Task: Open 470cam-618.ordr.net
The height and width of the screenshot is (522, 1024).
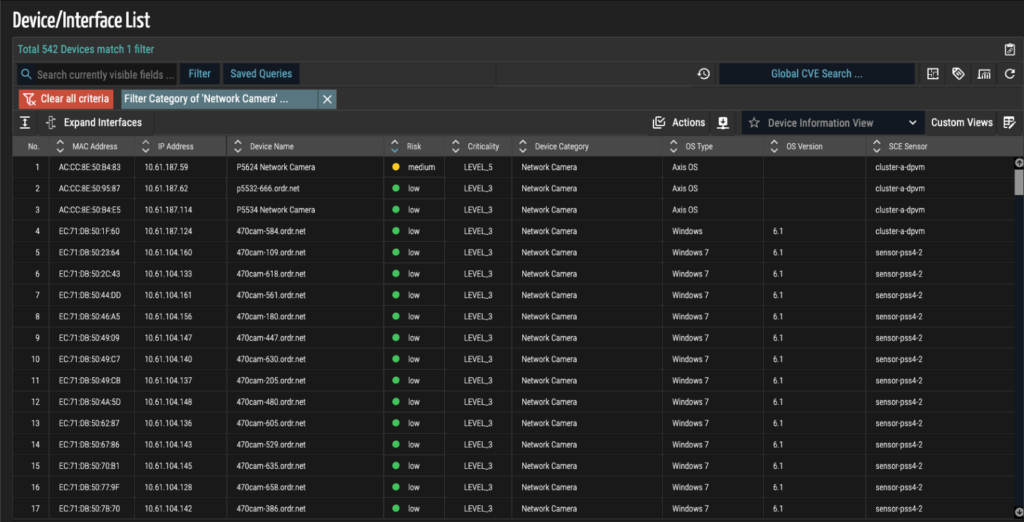Action: click(271, 274)
